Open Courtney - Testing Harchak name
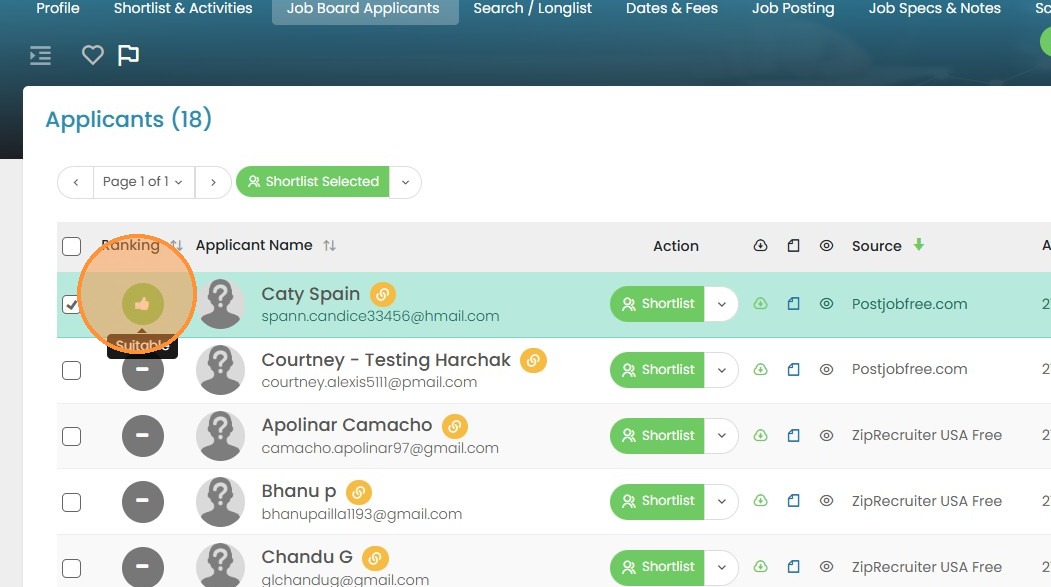This screenshot has width=1051, height=587. pyautogui.click(x=386, y=360)
